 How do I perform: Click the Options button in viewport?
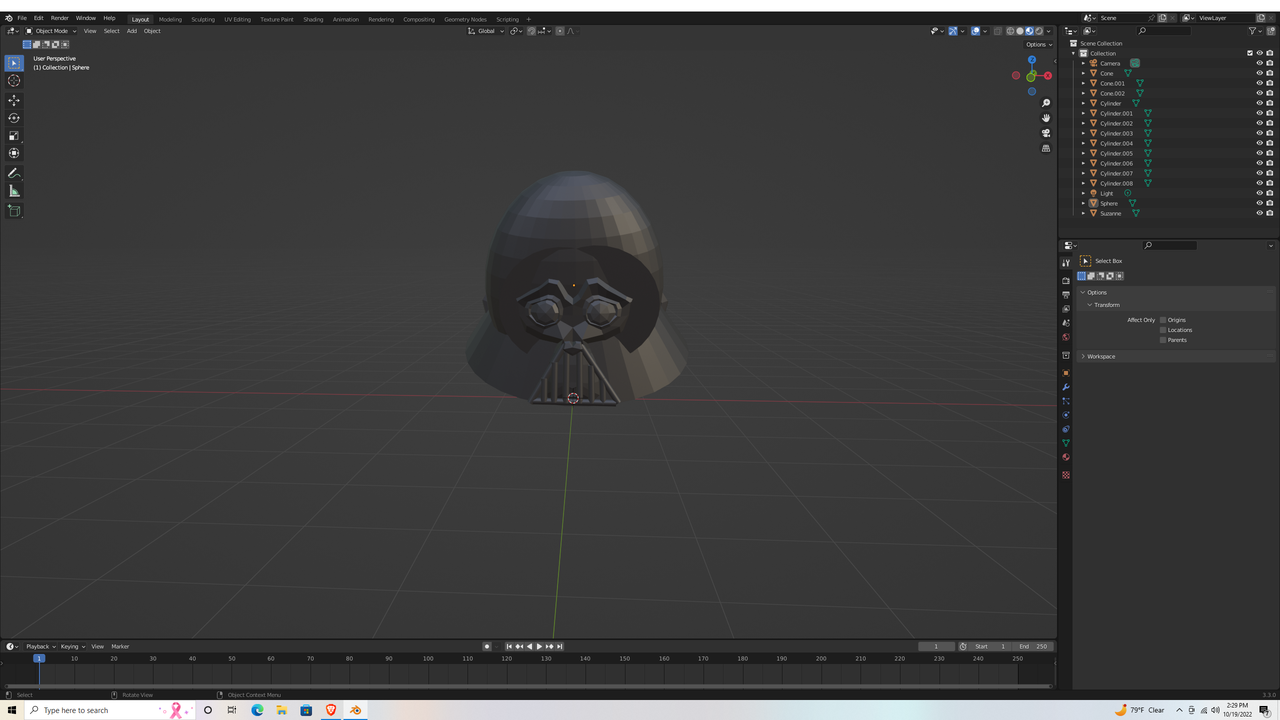coord(1037,44)
